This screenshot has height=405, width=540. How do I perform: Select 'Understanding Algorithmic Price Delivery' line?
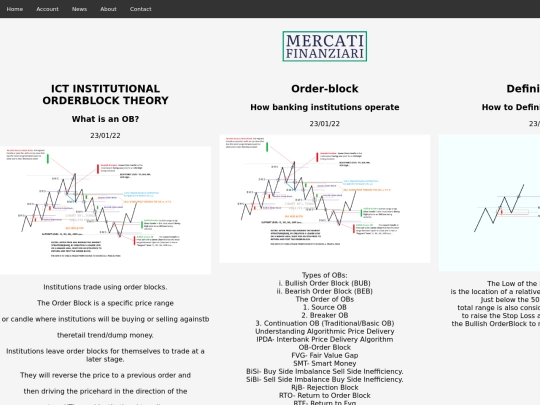coord(325,331)
